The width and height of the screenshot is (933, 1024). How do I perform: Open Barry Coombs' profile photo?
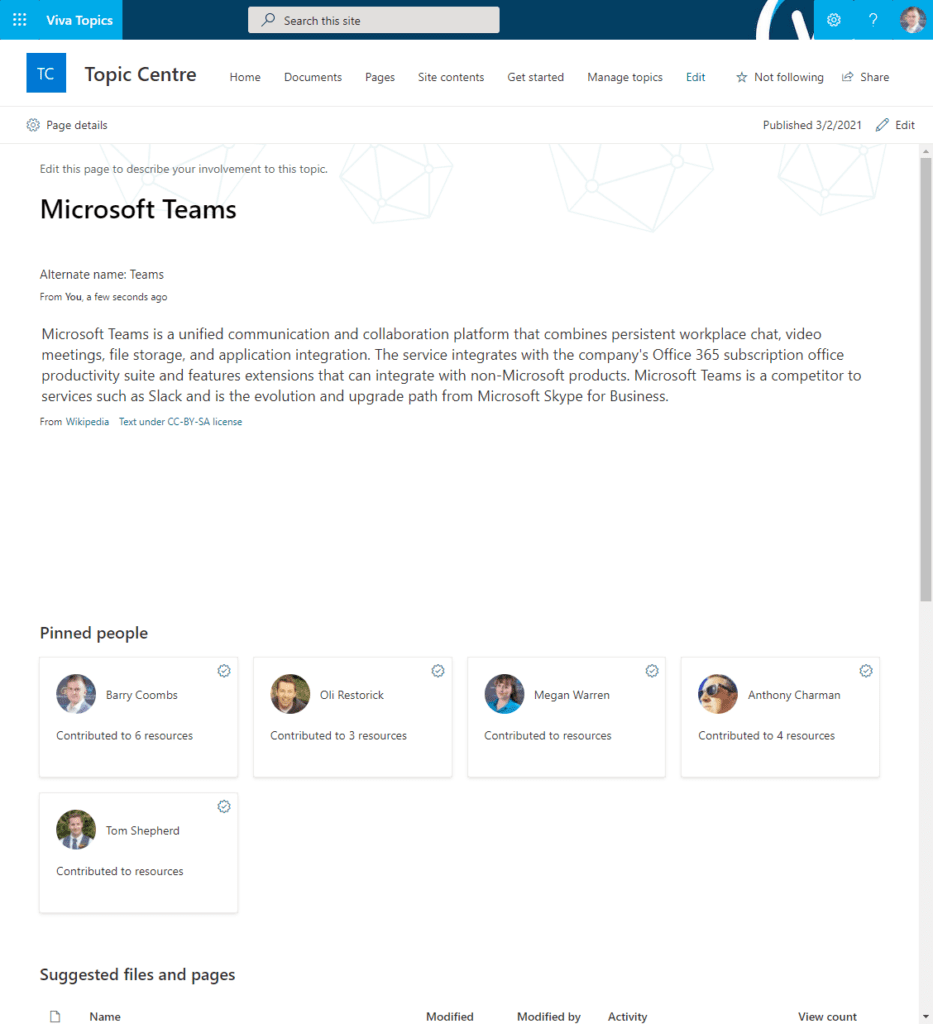tap(76, 694)
